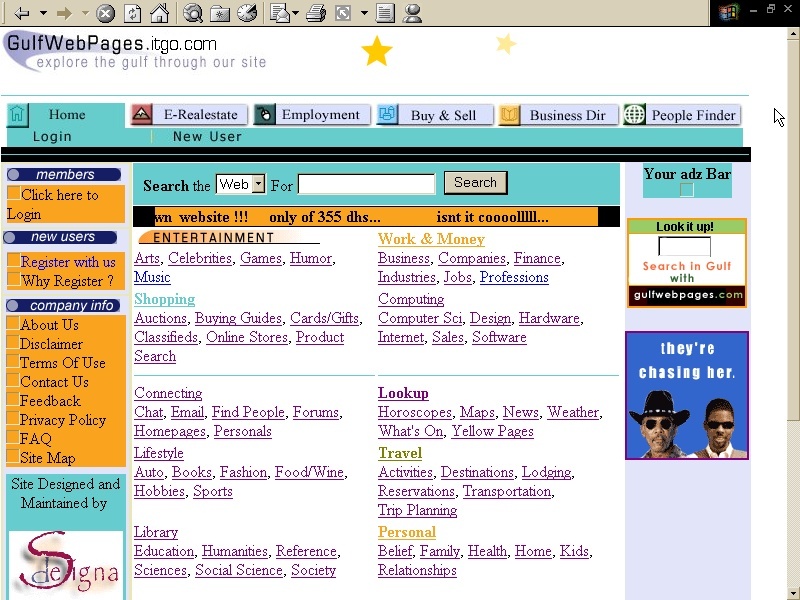Open the Home navigation tab
Viewport: 800px width, 600px height.
coord(66,115)
